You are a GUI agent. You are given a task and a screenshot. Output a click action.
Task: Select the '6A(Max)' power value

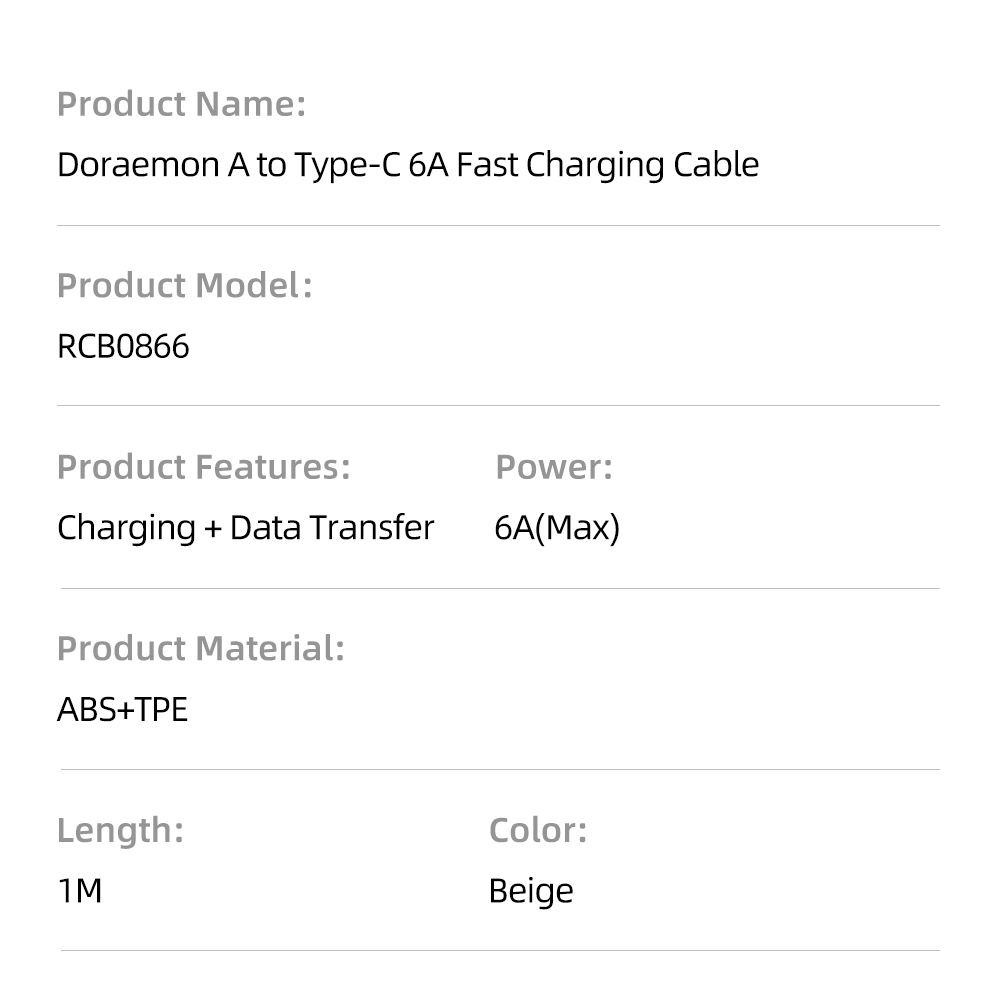pyautogui.click(x=557, y=528)
